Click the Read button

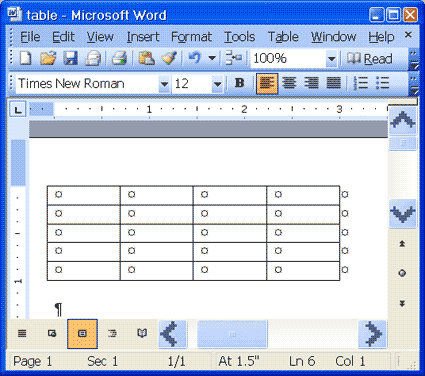pyautogui.click(x=369, y=59)
